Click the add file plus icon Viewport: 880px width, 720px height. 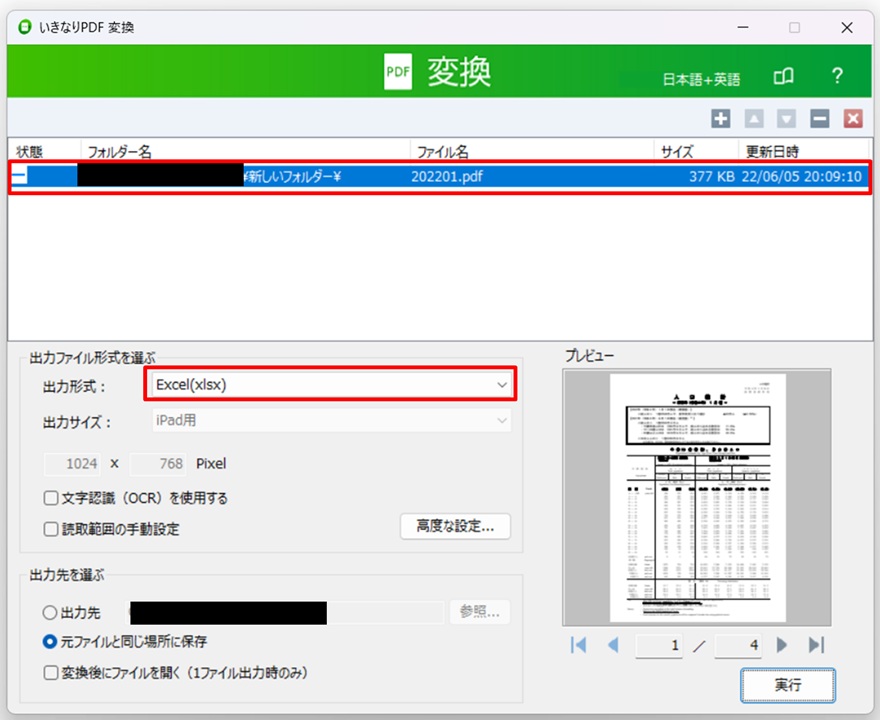[721, 119]
